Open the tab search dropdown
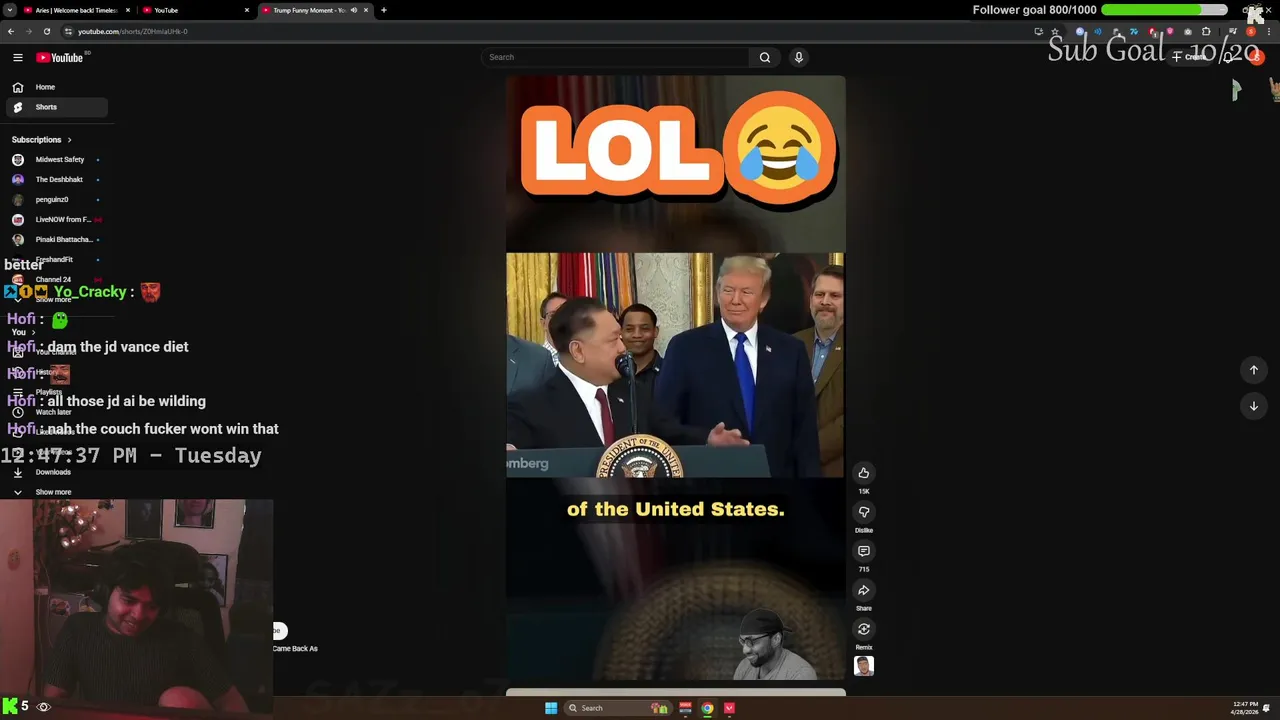 9,10
